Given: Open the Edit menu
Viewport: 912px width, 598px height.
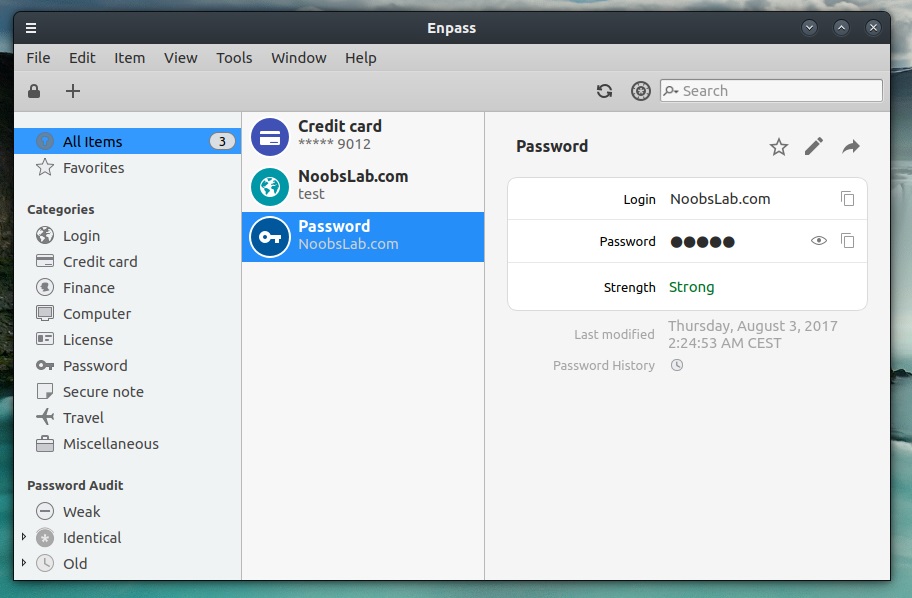Looking at the screenshot, I should tap(82, 58).
